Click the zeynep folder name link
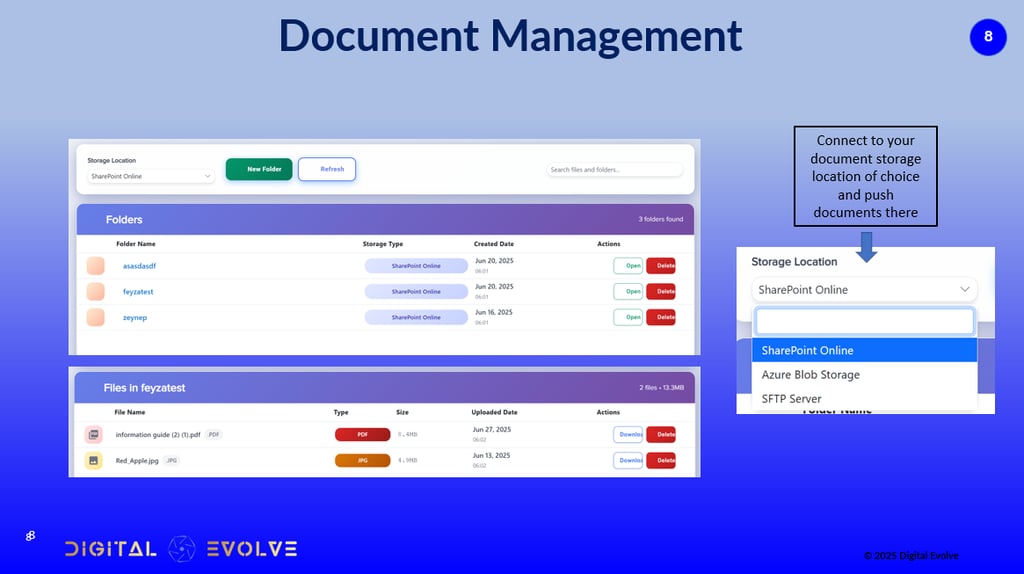1024x574 pixels. 135,317
